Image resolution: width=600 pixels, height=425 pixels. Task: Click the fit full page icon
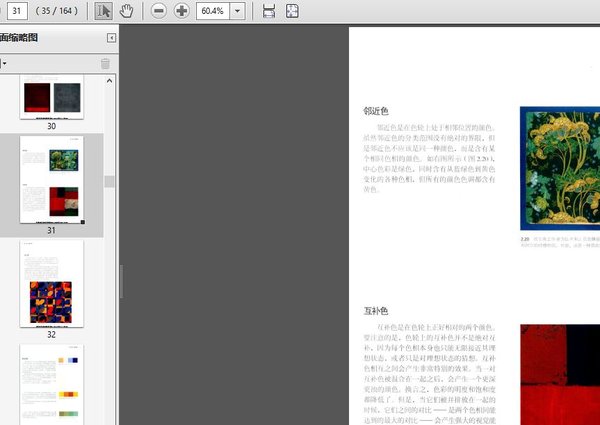292,11
